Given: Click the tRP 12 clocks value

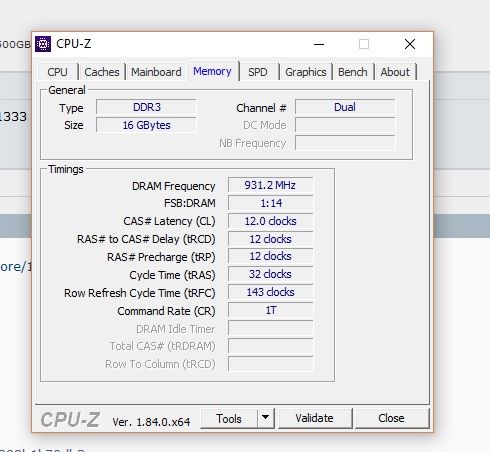Looking at the screenshot, I should point(270,256).
